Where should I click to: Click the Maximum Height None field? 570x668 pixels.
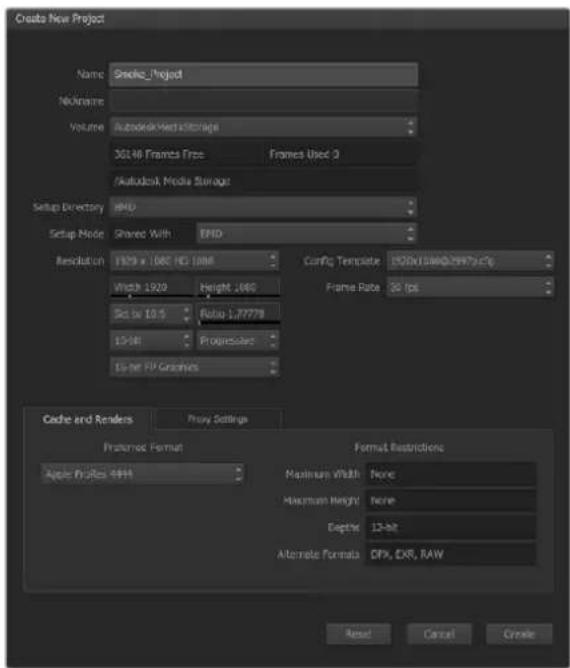[451, 501]
